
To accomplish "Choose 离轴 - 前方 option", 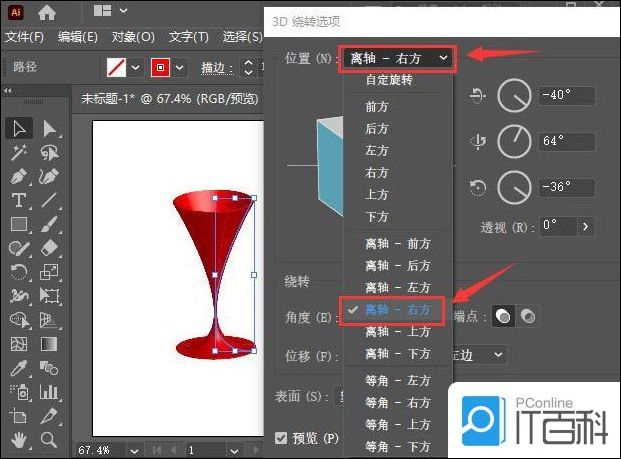I will coord(398,243).
